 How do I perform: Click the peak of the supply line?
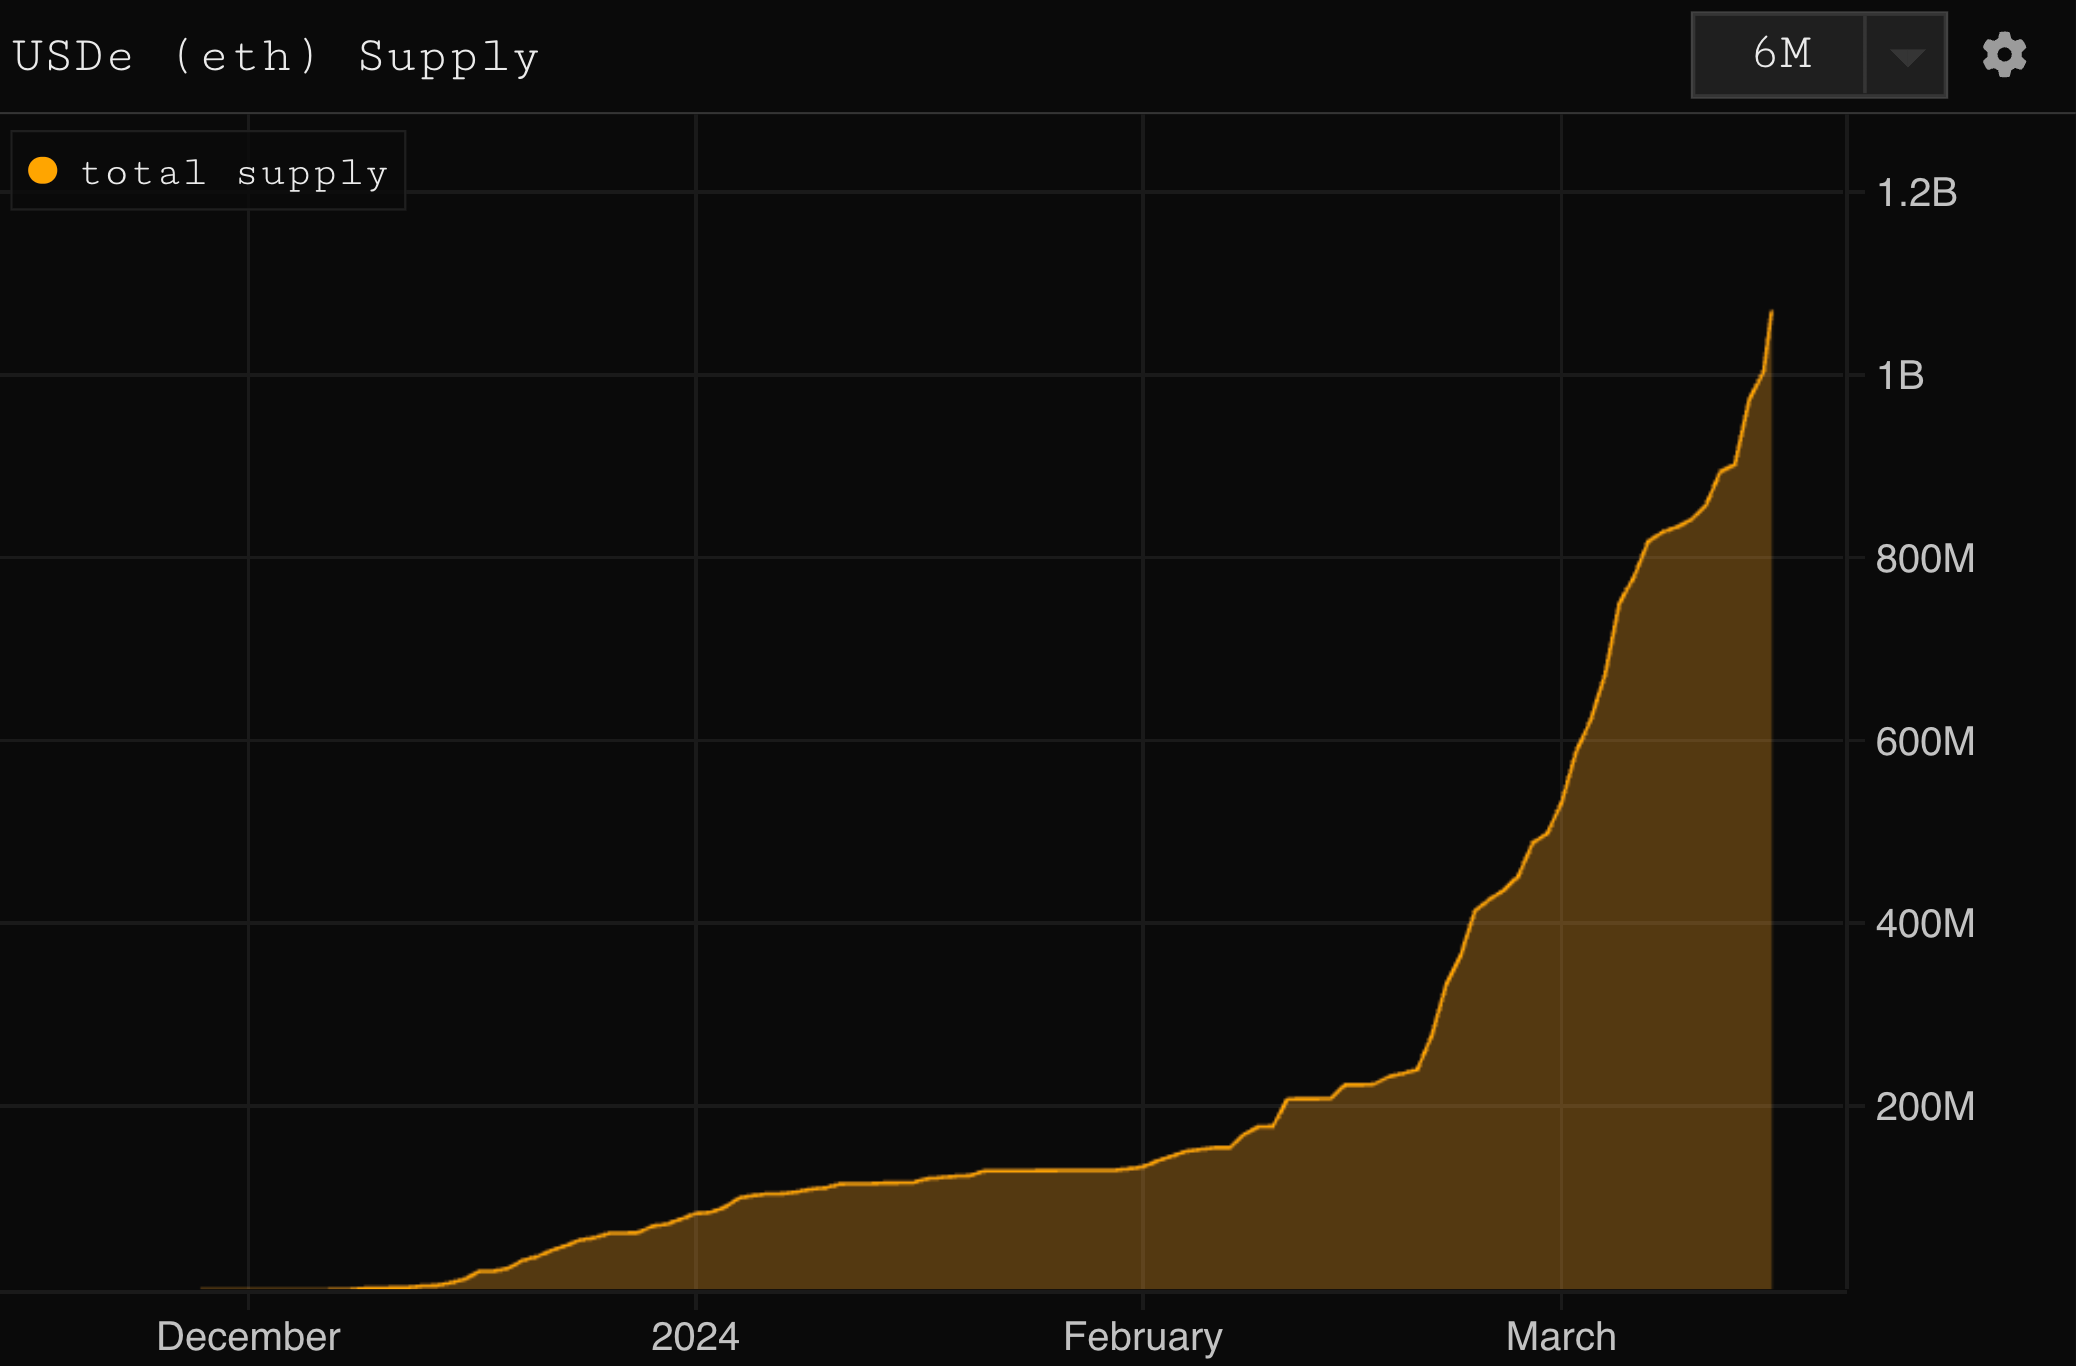[x=1771, y=312]
